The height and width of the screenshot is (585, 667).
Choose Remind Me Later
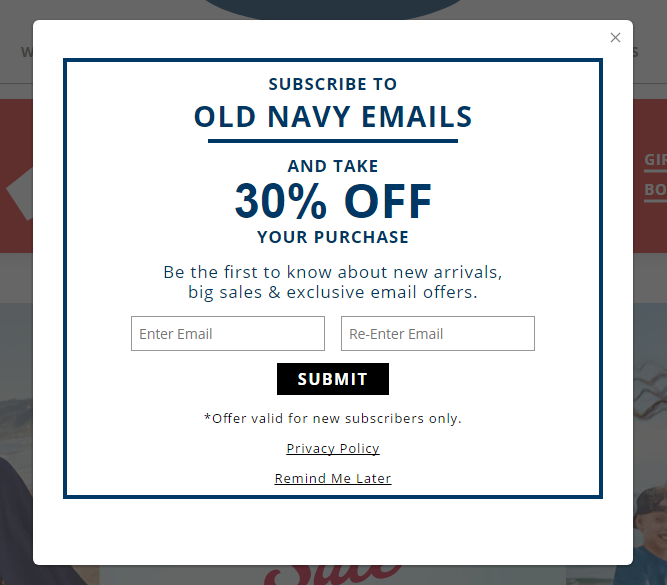[333, 478]
